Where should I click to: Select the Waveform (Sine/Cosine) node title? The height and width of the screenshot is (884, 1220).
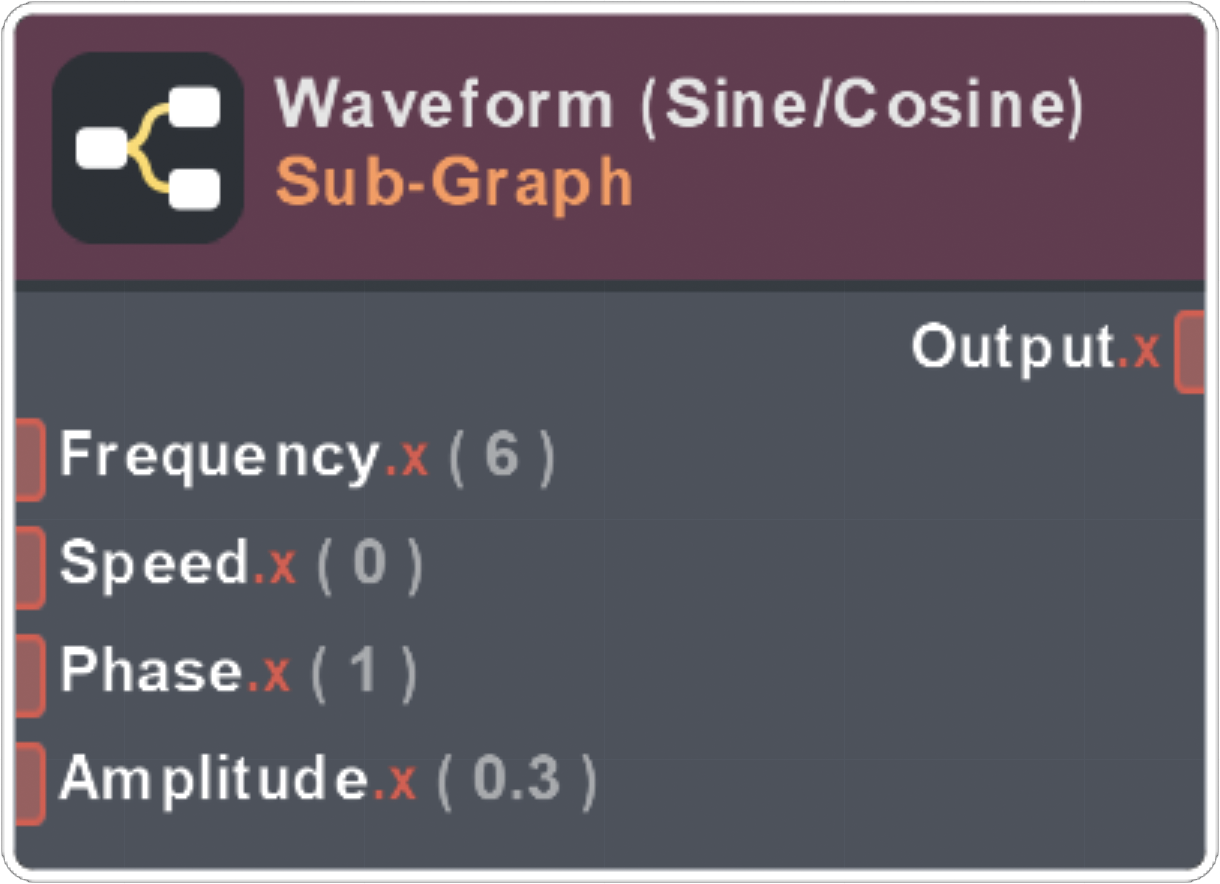pyautogui.click(x=679, y=104)
